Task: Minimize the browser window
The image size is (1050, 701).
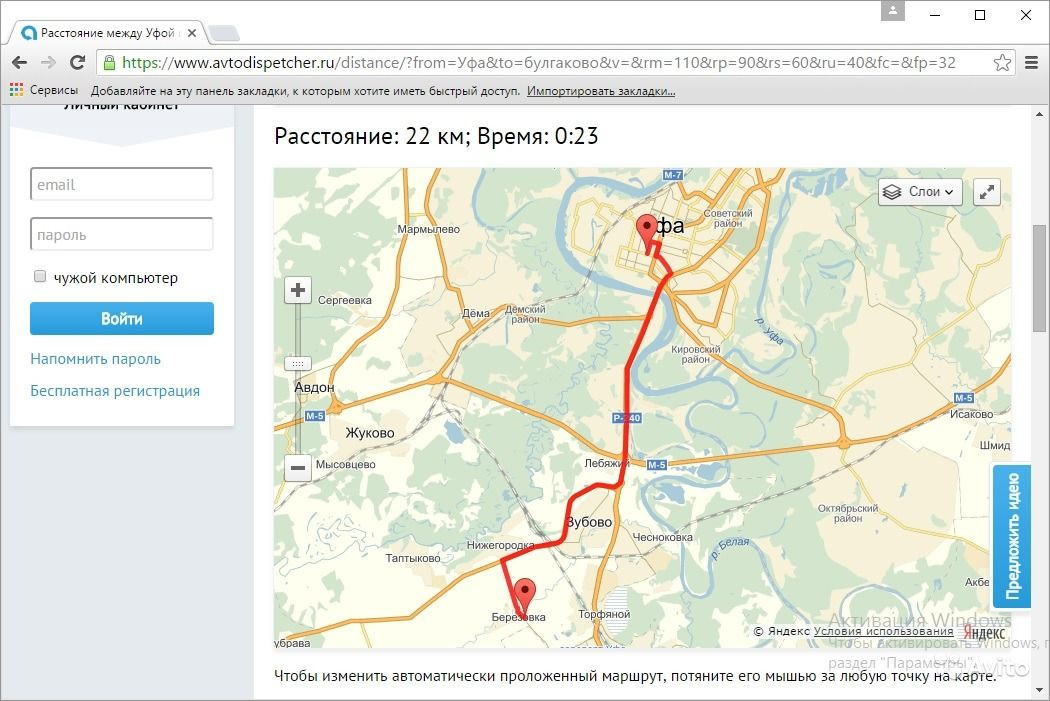Action: click(x=935, y=15)
